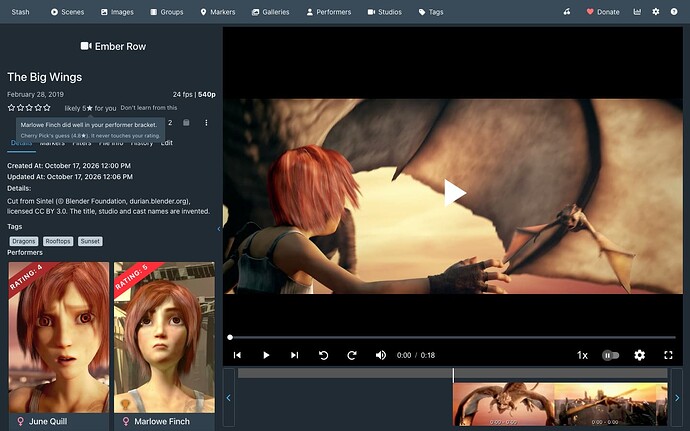Open settings via navbar gear icon
This screenshot has width=690, height=431.
(x=656, y=12)
